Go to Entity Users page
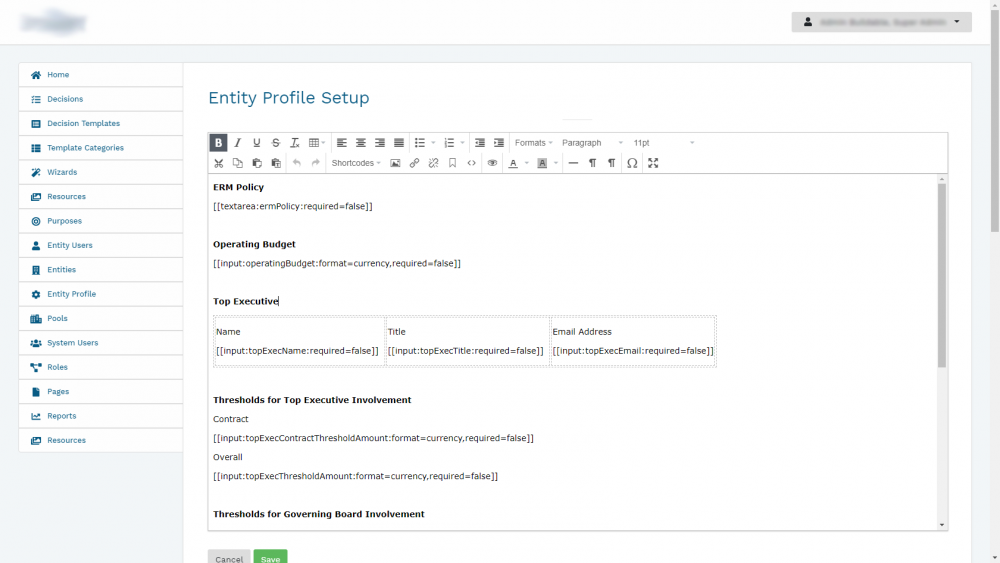The image size is (1000, 563). click(69, 245)
